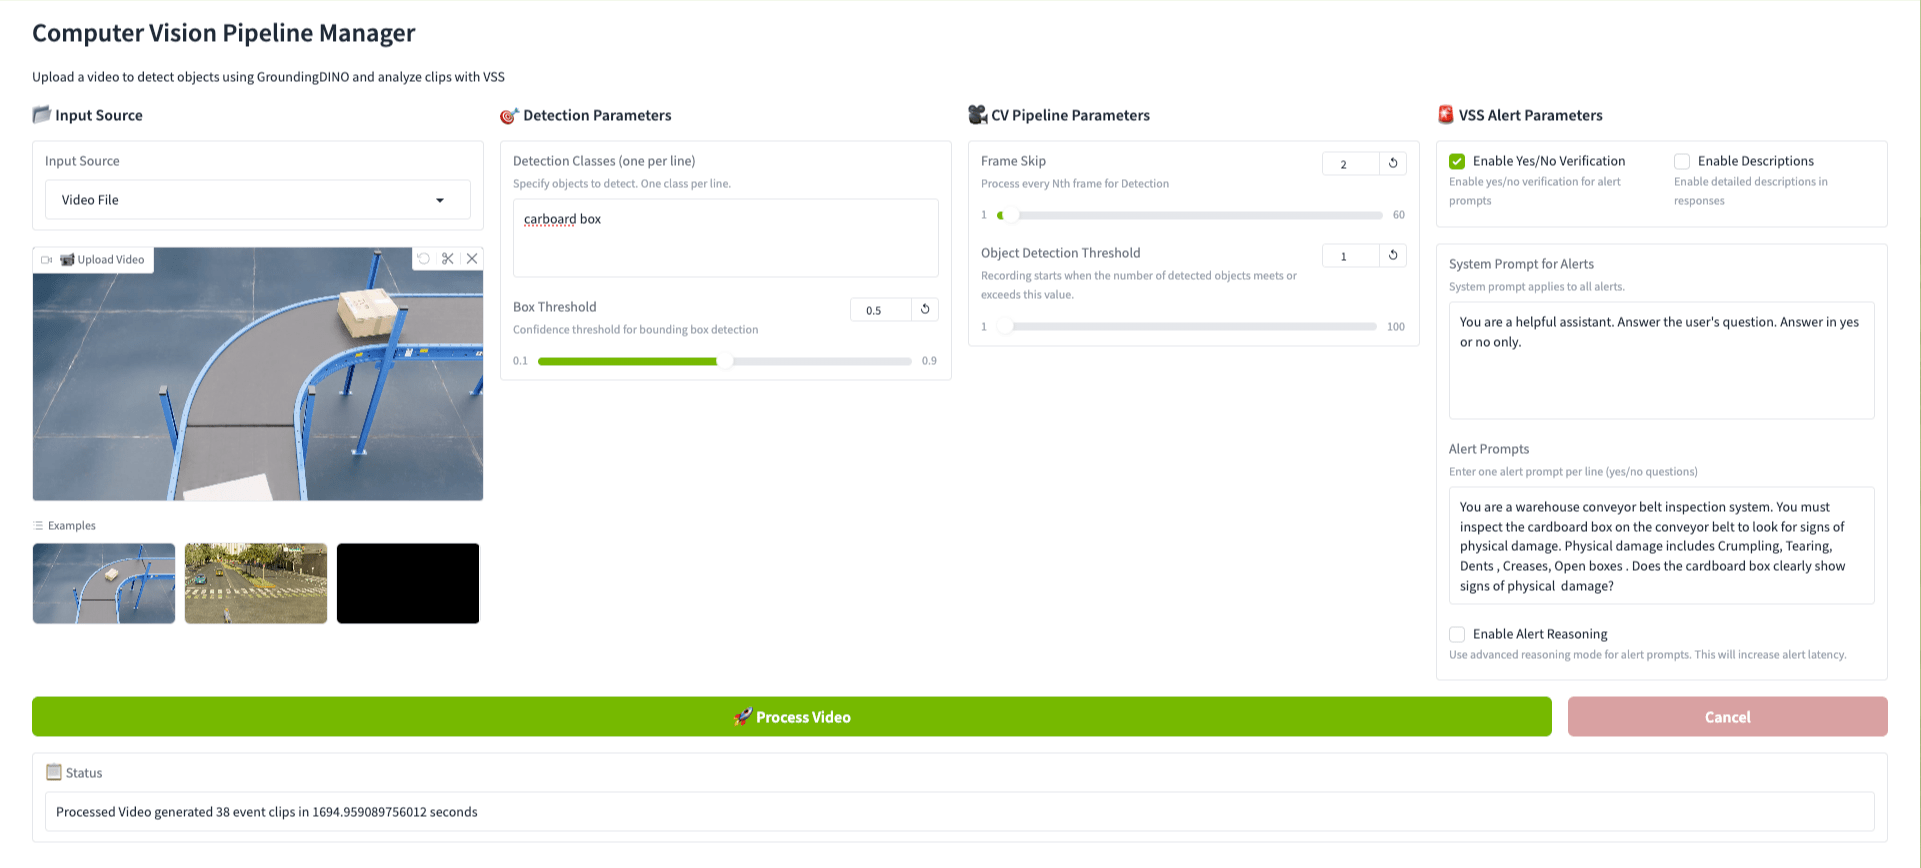1921x868 pixels.
Task: Start processing with the Process Video button
Action: click(792, 717)
